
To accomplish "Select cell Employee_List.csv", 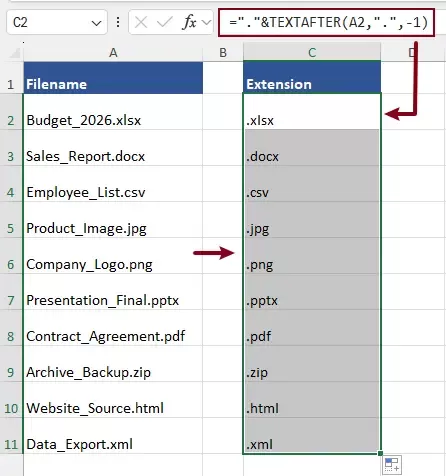I will [113, 184].
